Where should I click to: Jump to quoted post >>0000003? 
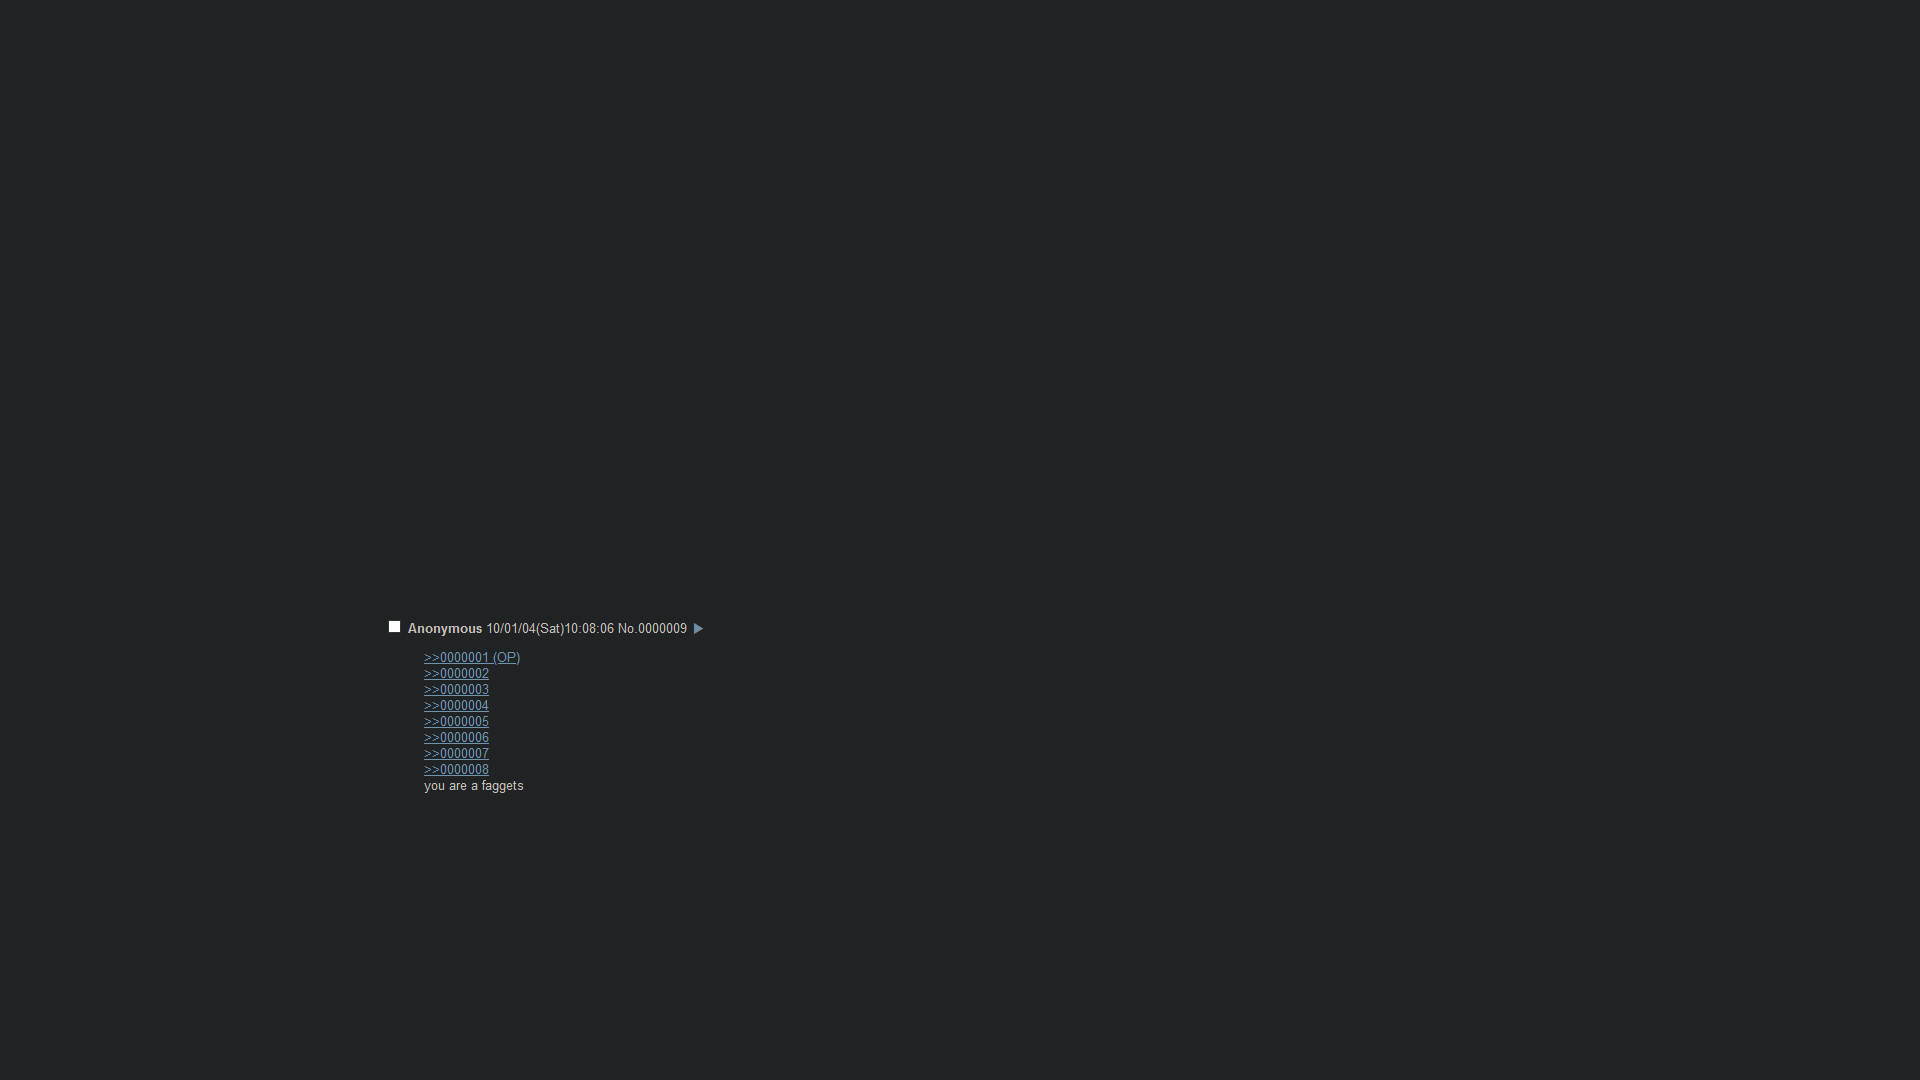click(456, 690)
